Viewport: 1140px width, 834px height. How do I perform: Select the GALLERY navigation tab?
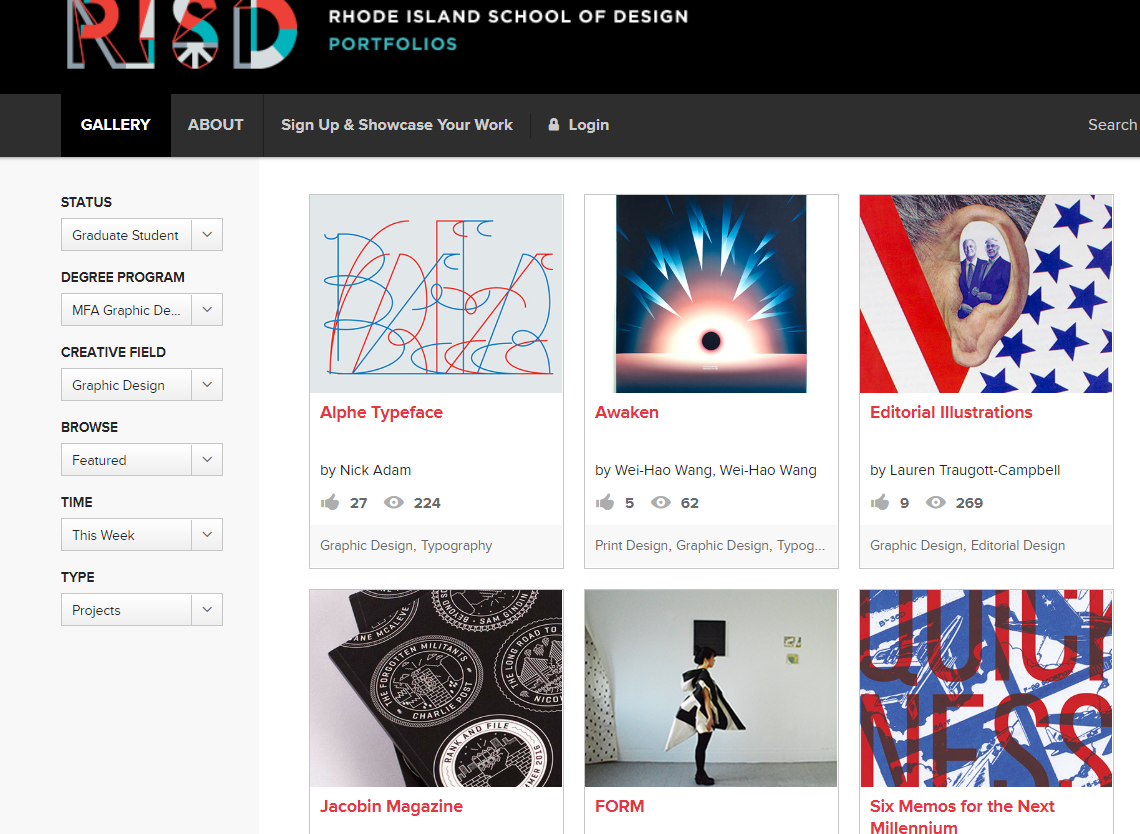[x=116, y=125]
